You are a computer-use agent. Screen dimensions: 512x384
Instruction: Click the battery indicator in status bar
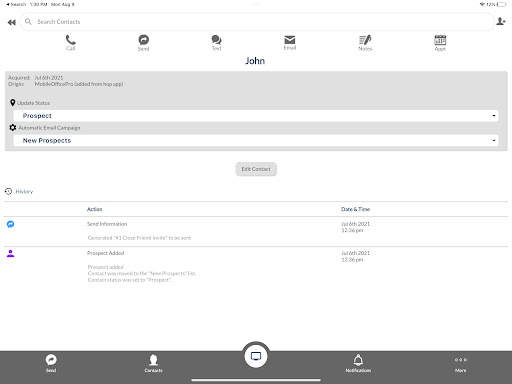502,4
